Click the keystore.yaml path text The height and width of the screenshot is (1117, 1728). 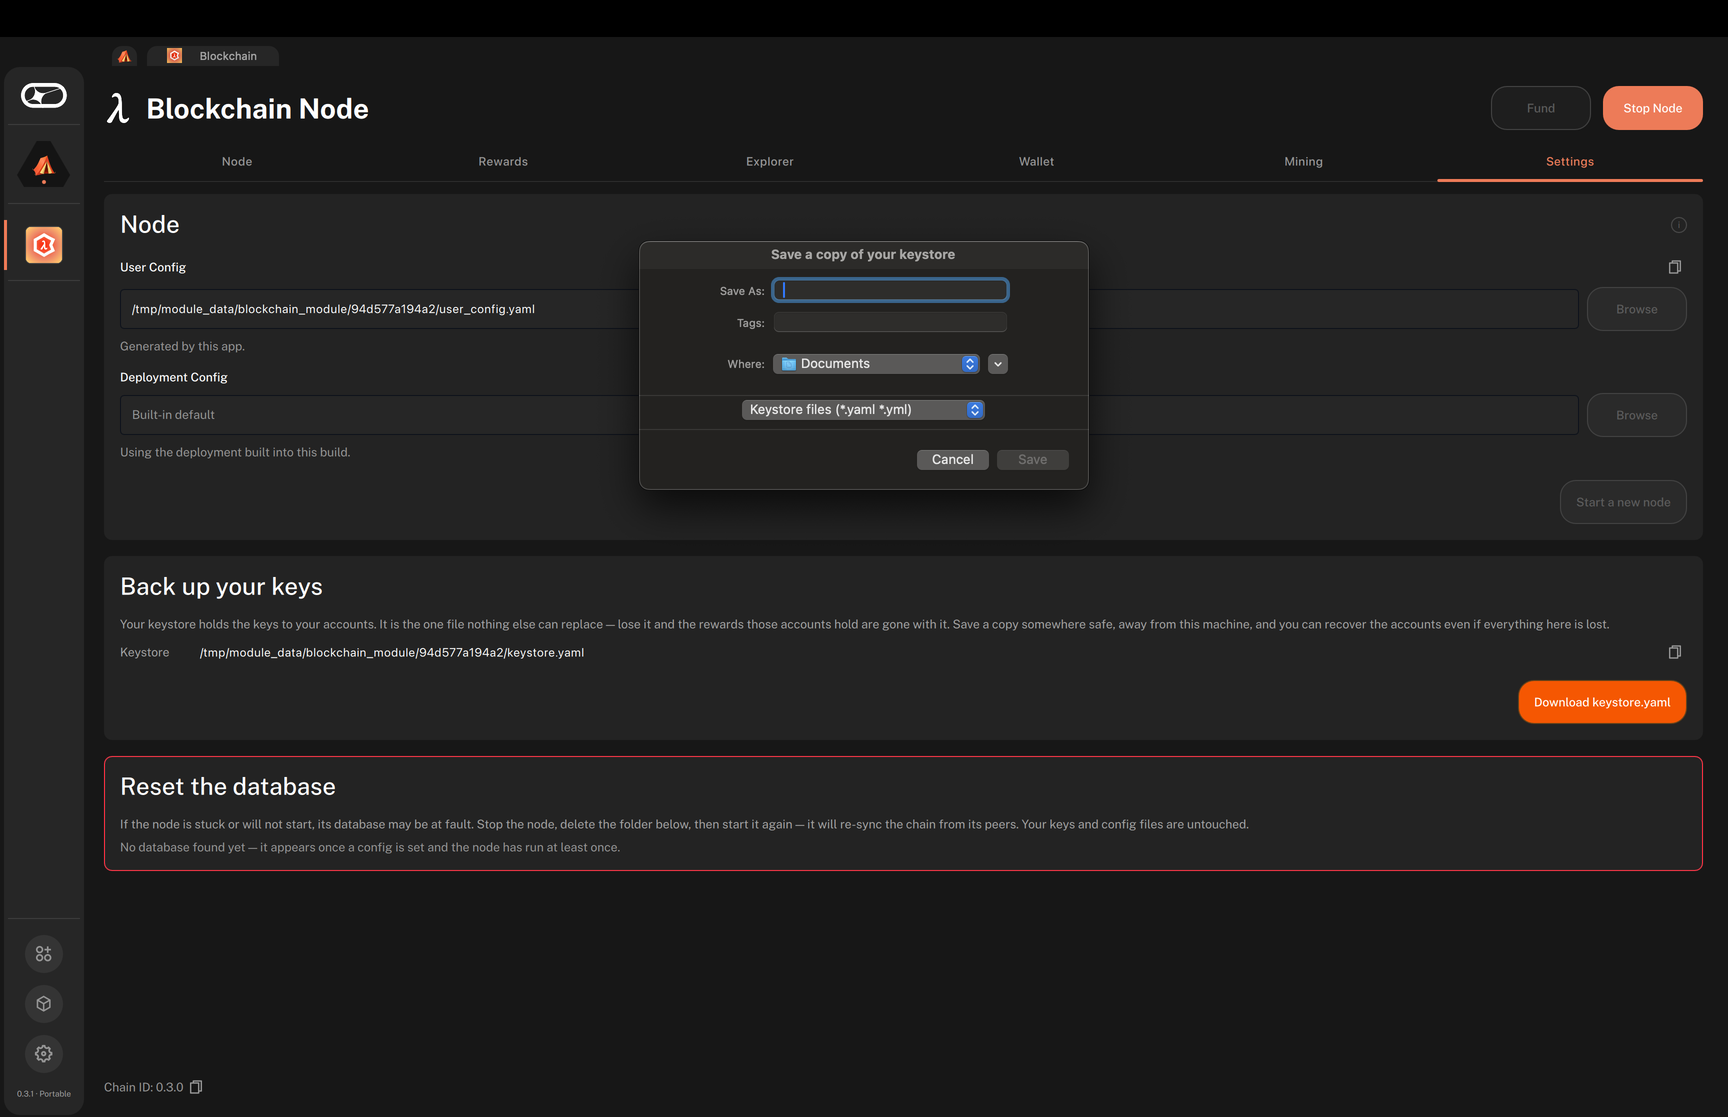(x=392, y=652)
